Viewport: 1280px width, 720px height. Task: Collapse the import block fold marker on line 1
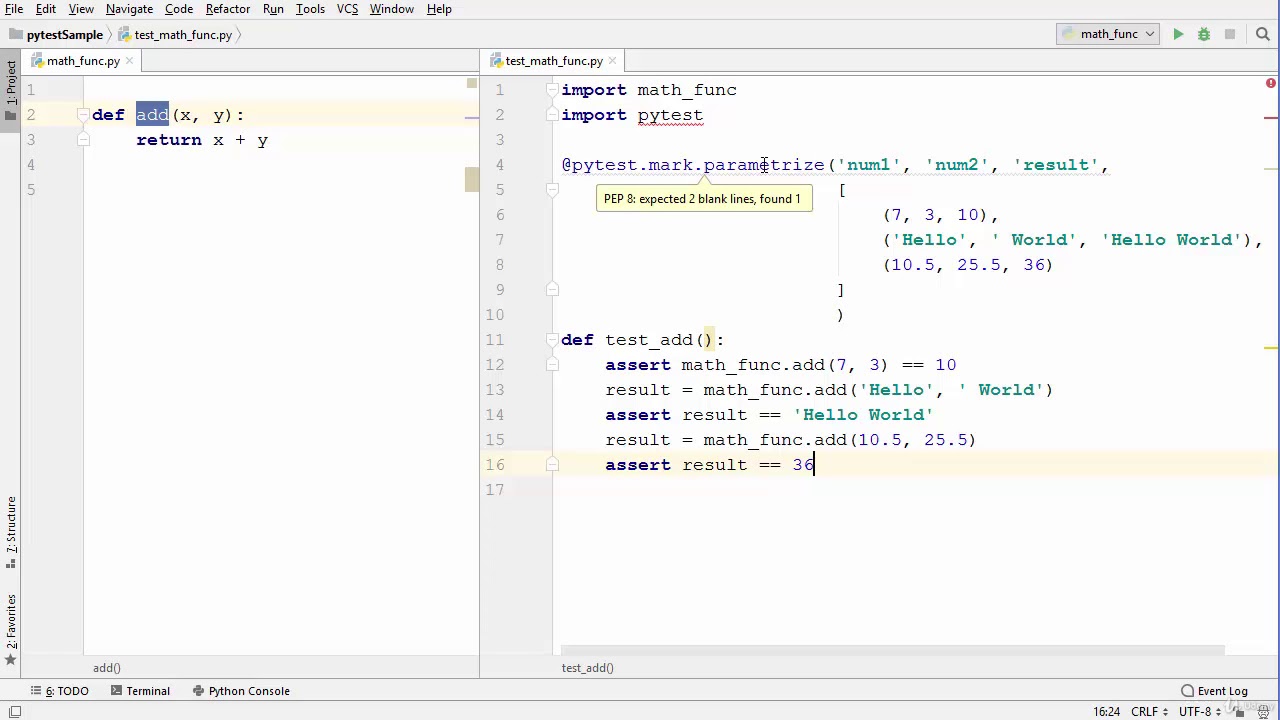pos(552,90)
